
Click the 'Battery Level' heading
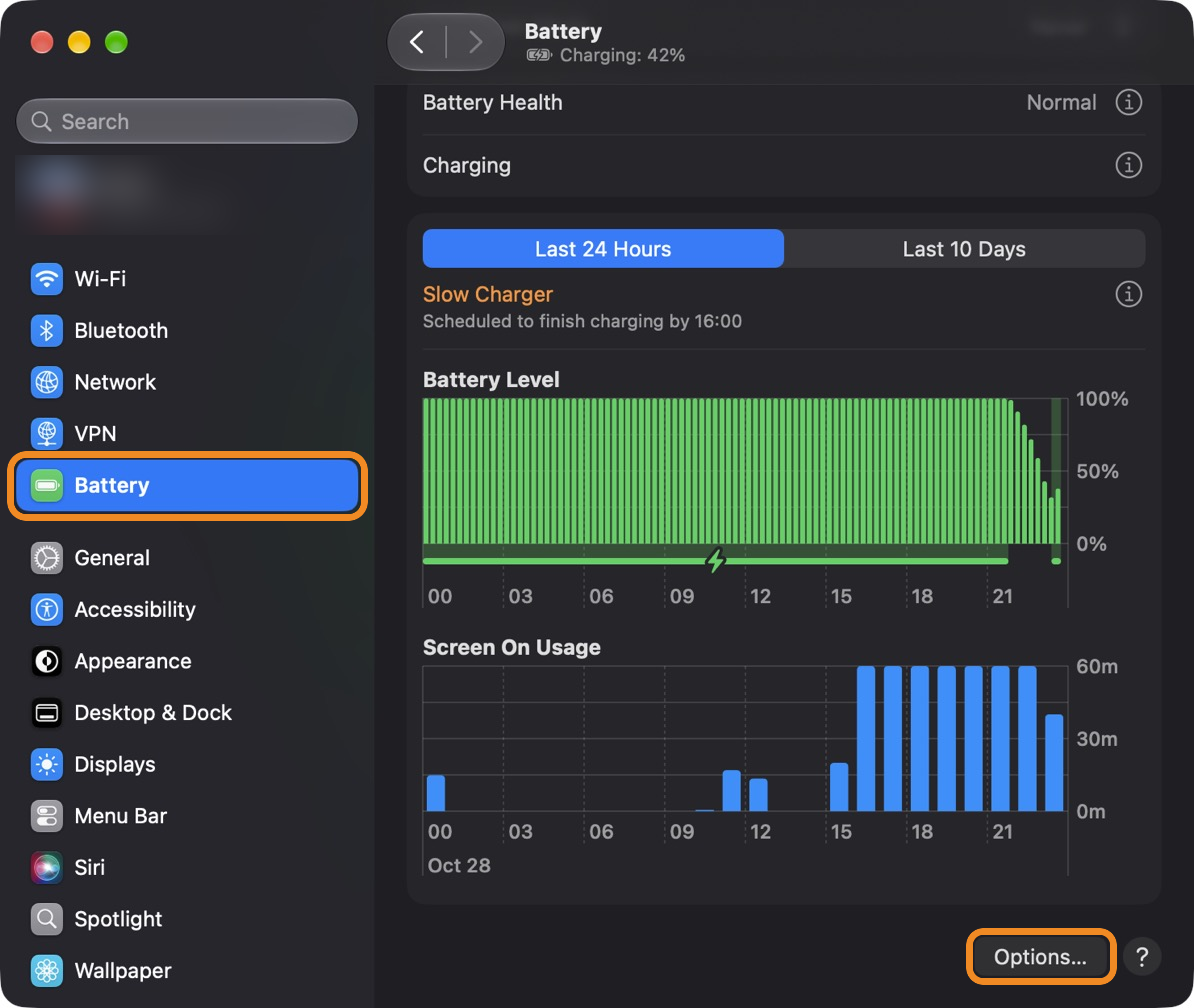pos(491,379)
